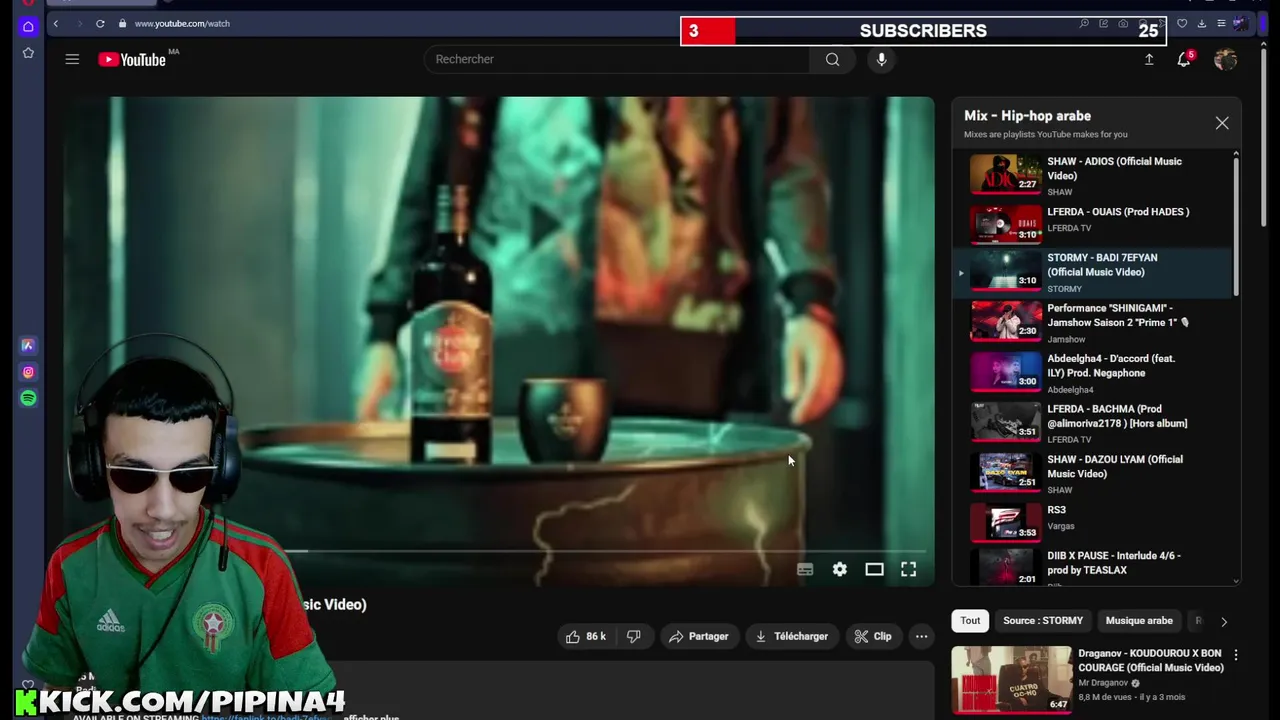Screen dimensions: 1280x720
Task: Switch the player to theater mode
Action: pyautogui.click(x=874, y=569)
